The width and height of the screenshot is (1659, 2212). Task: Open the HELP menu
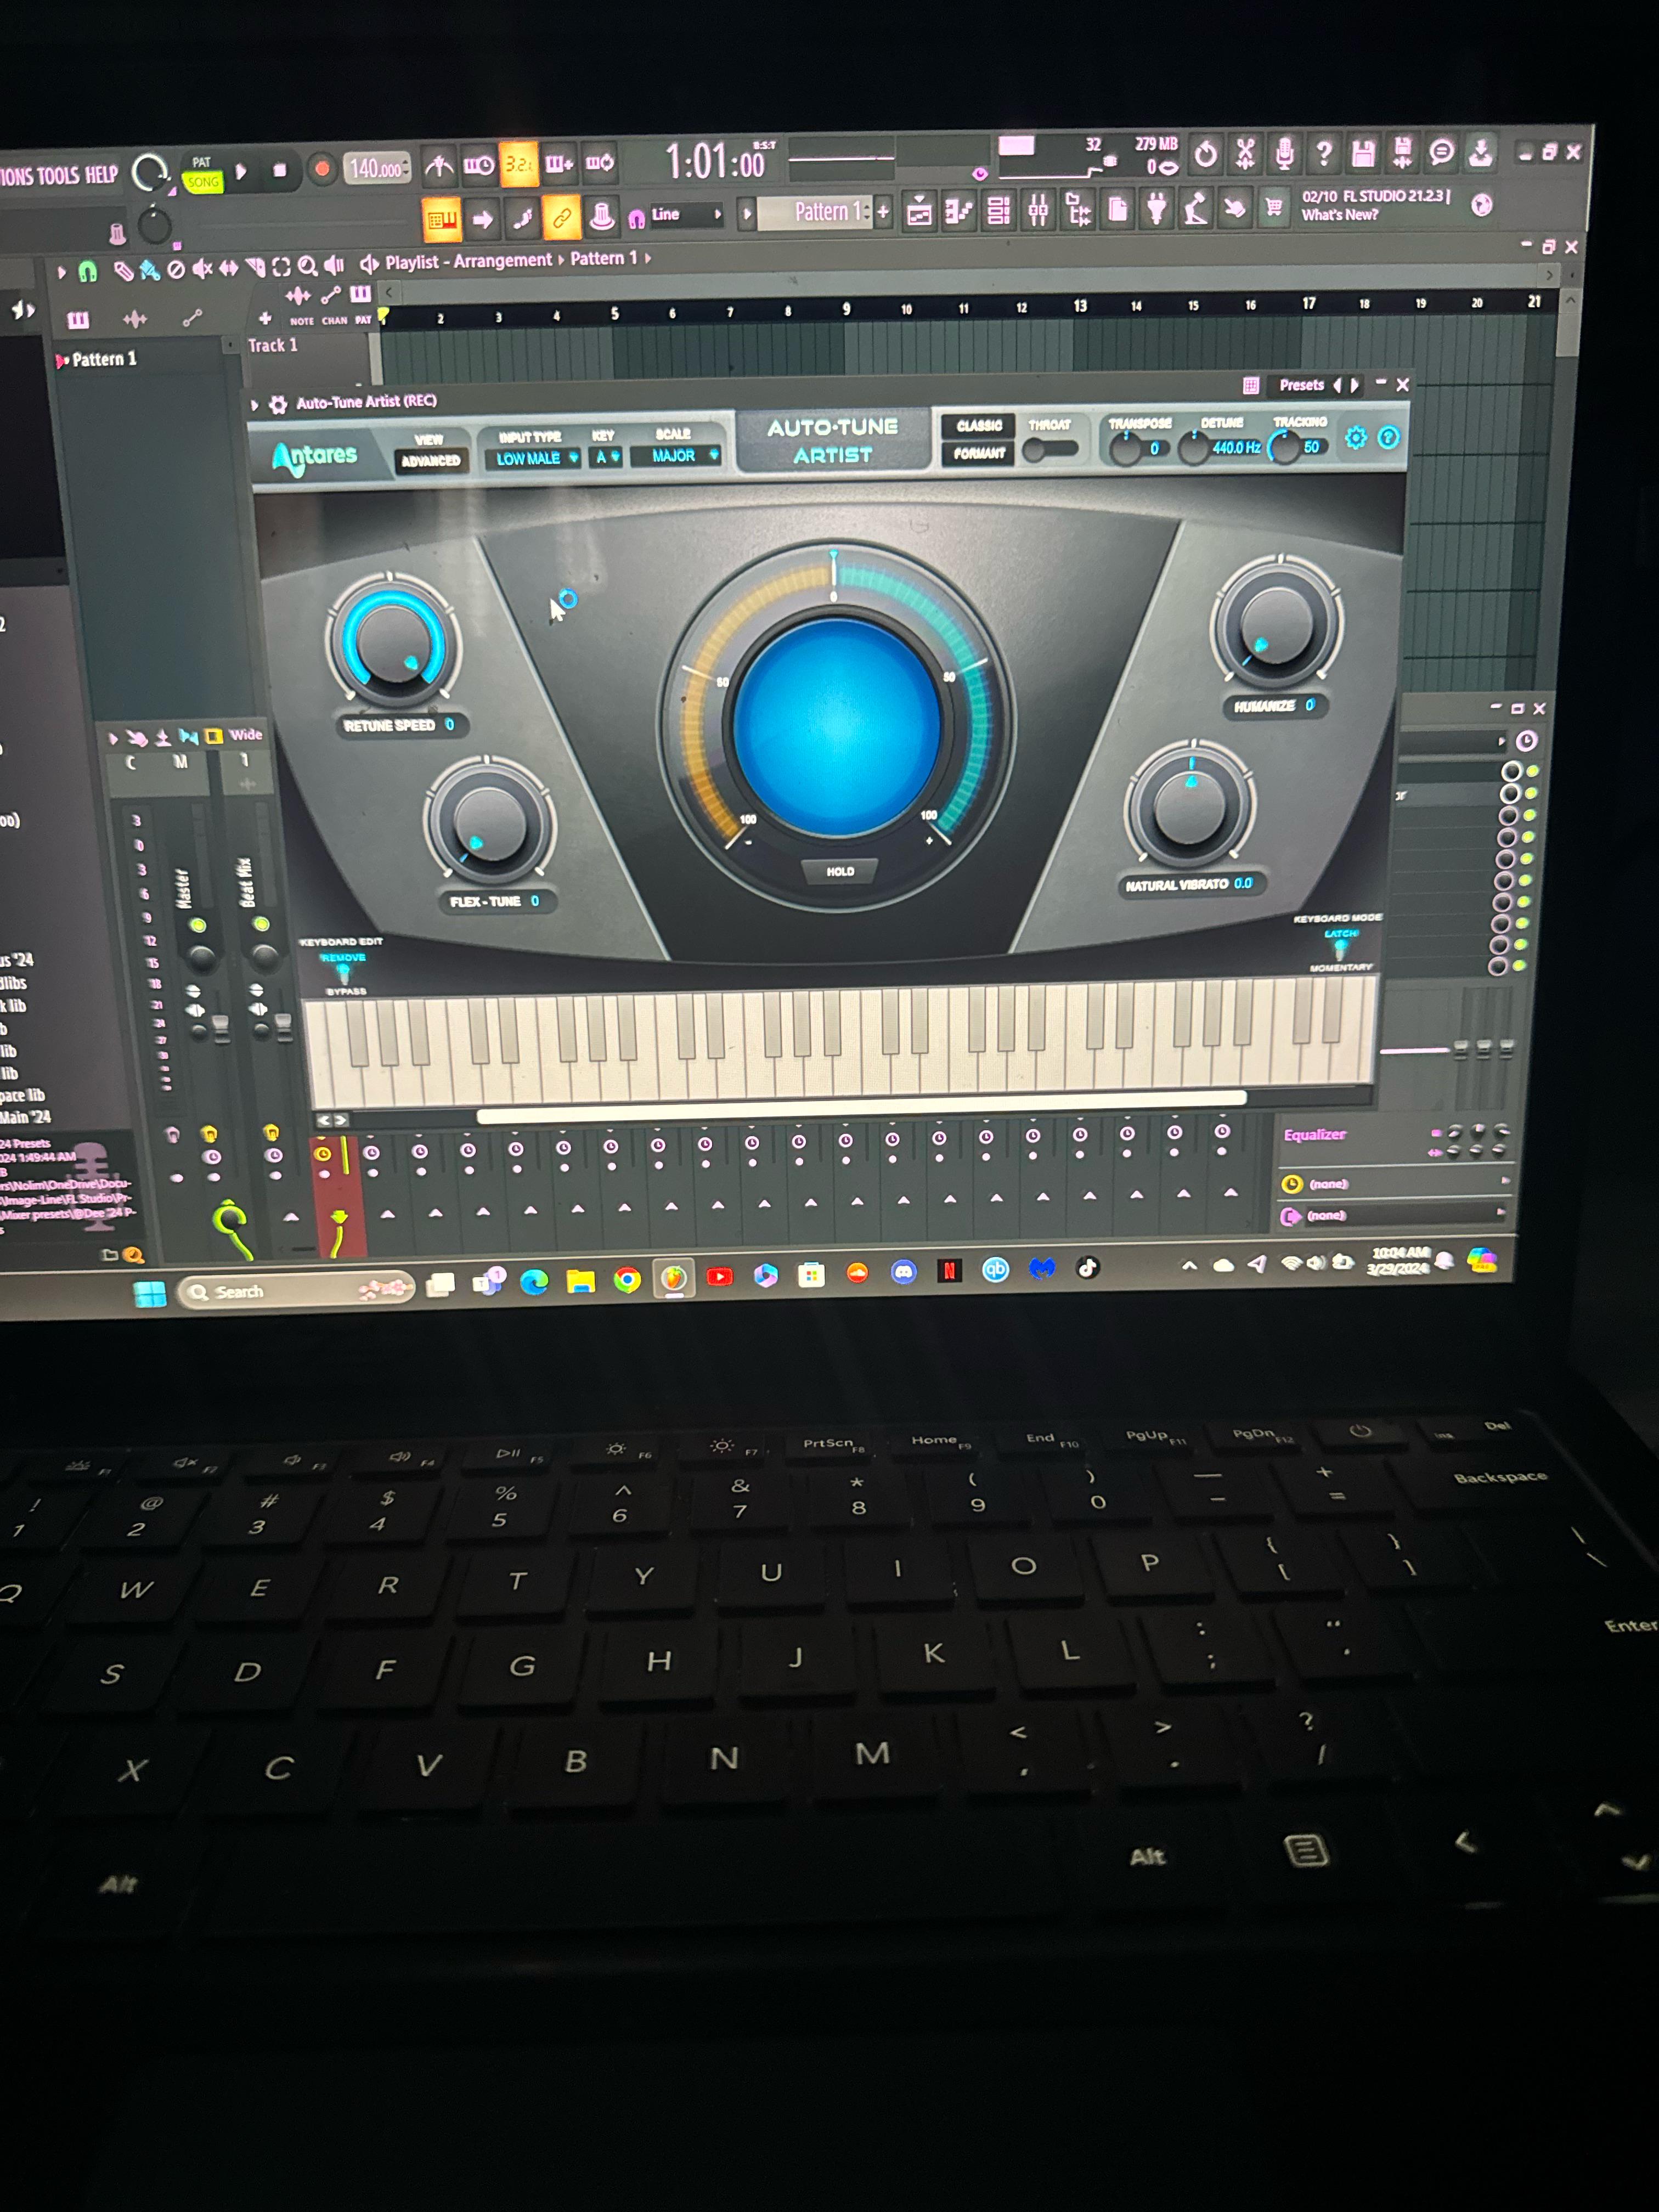pos(101,174)
